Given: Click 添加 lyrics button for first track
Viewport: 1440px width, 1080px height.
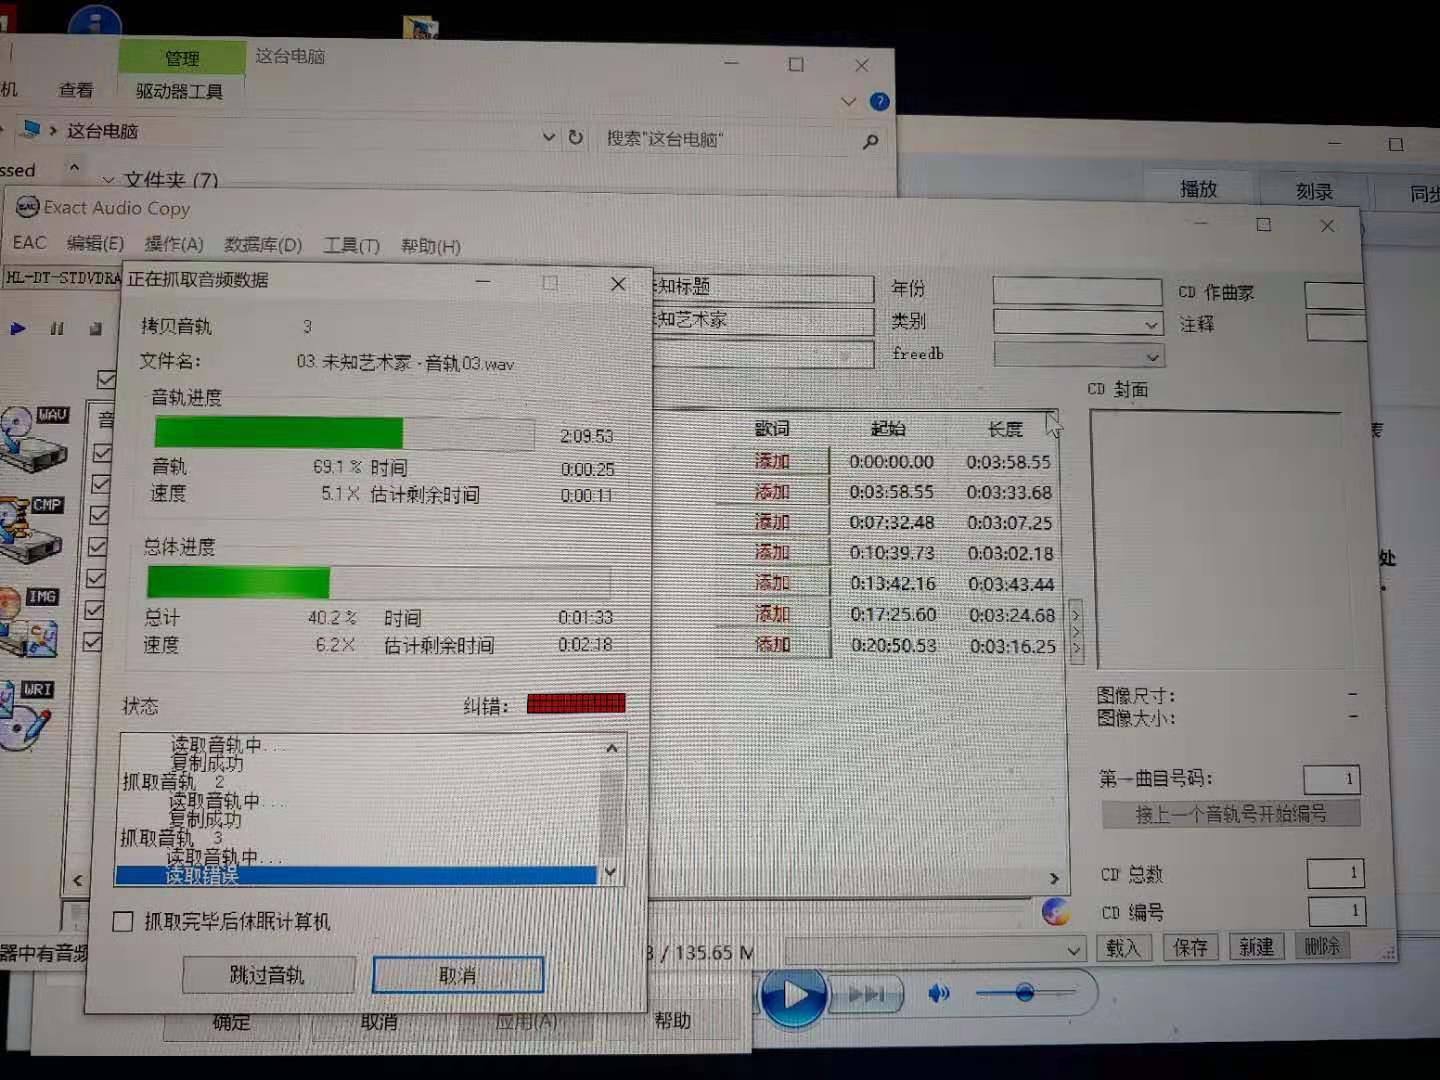Looking at the screenshot, I should point(772,461).
